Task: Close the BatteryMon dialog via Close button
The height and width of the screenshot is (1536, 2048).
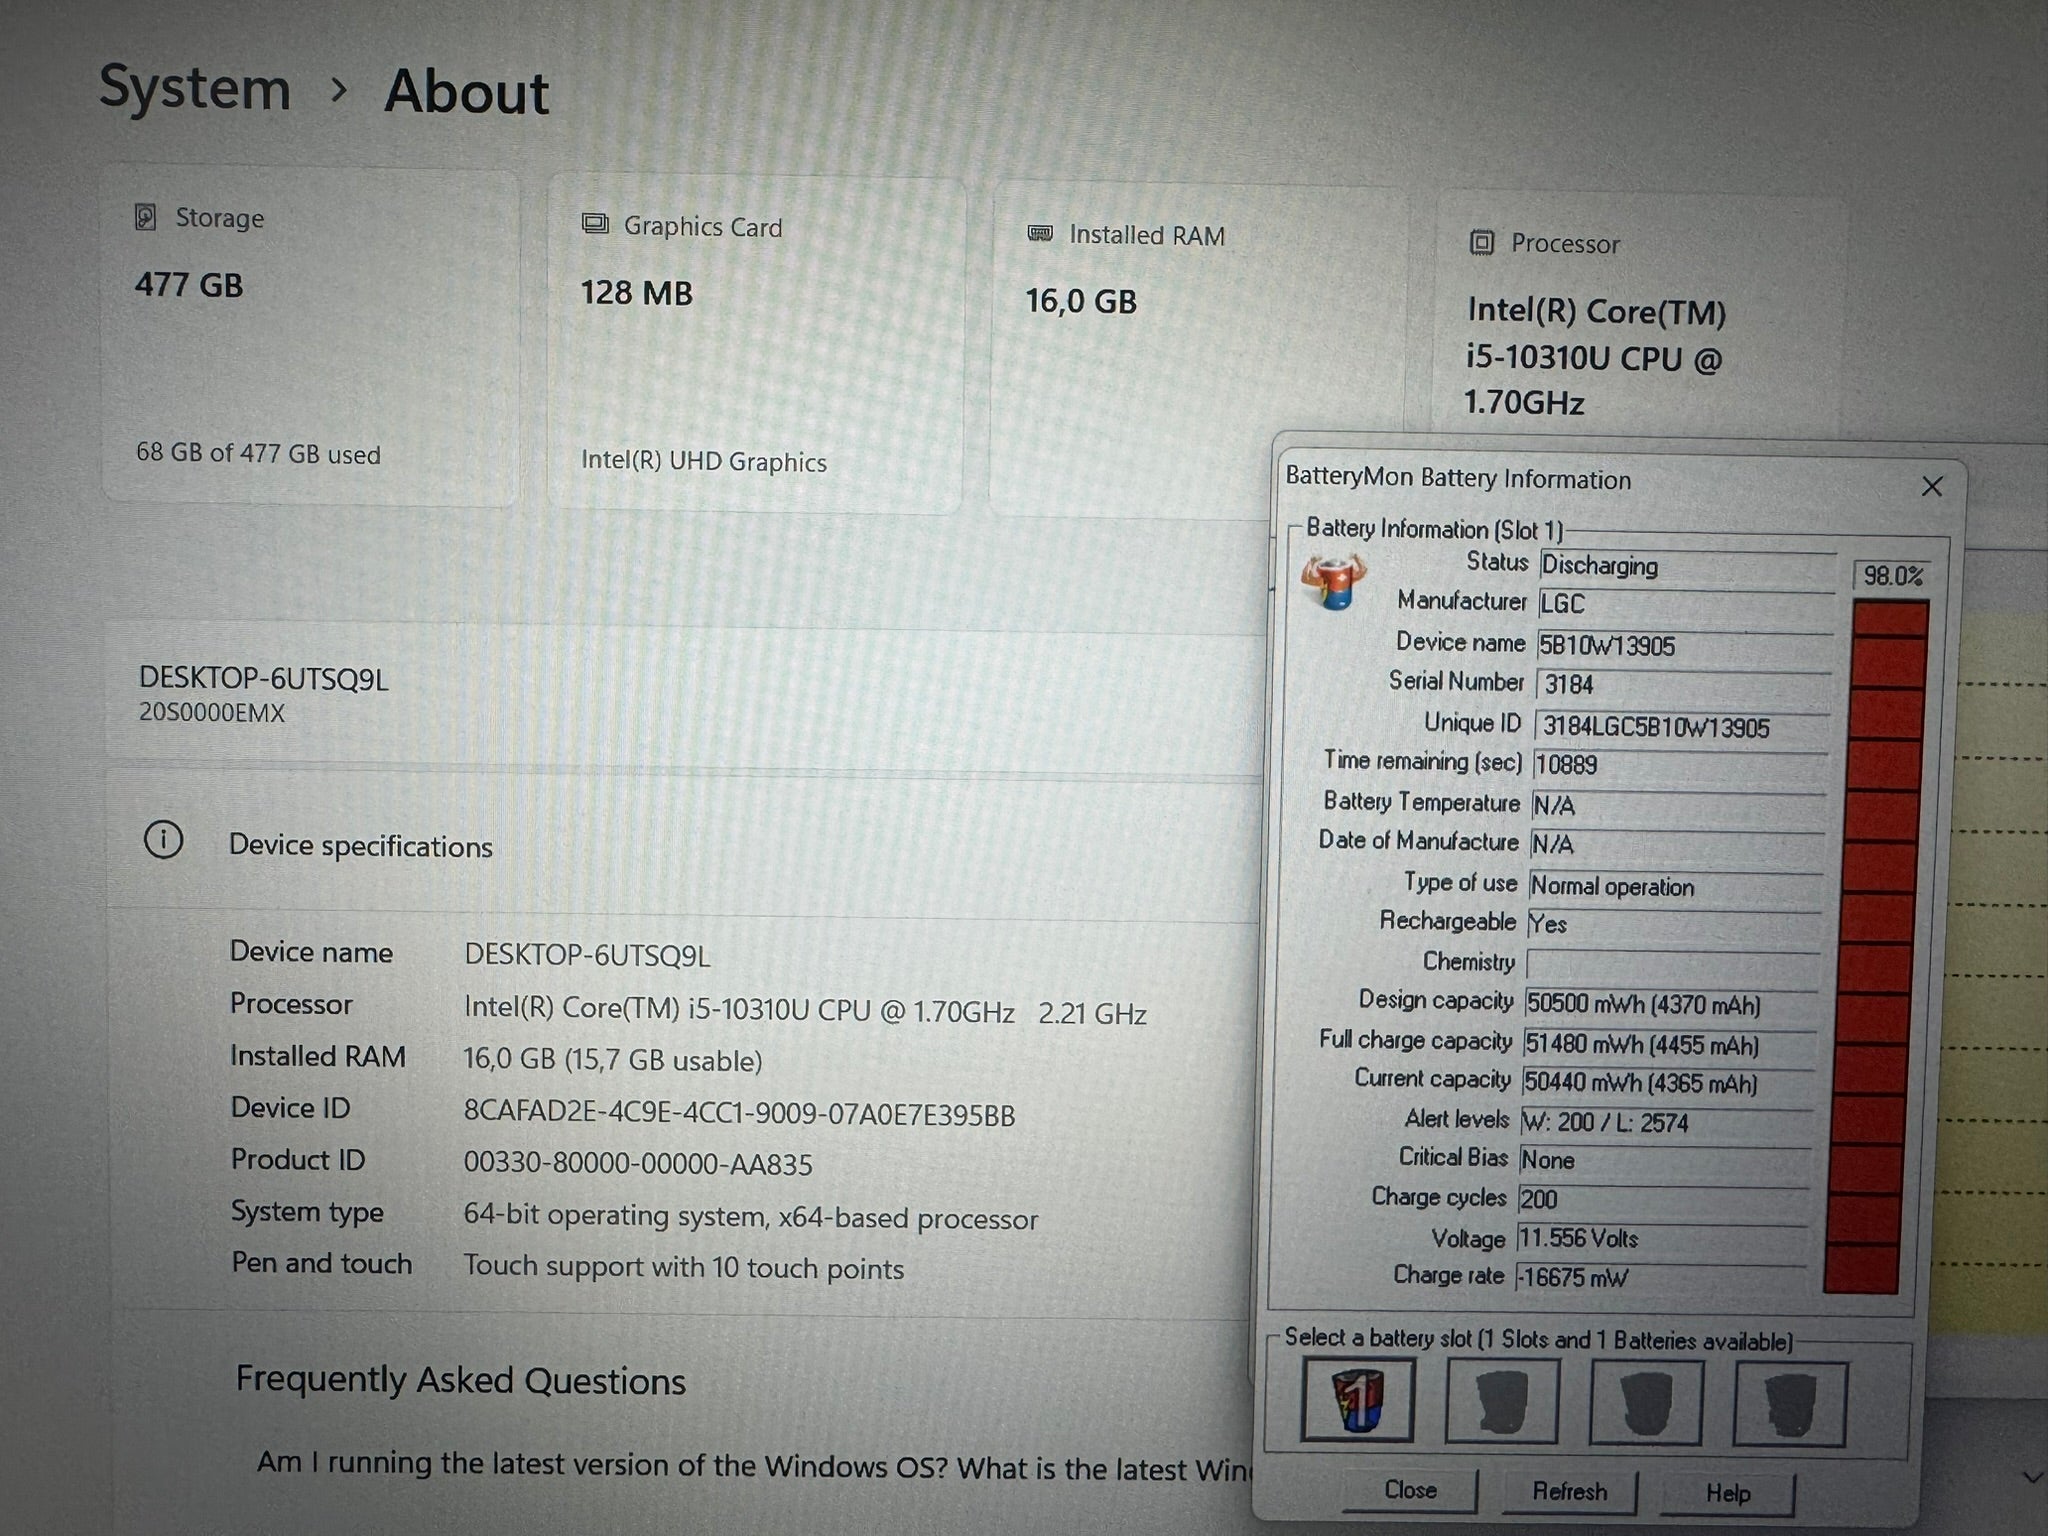Action: [1409, 1490]
